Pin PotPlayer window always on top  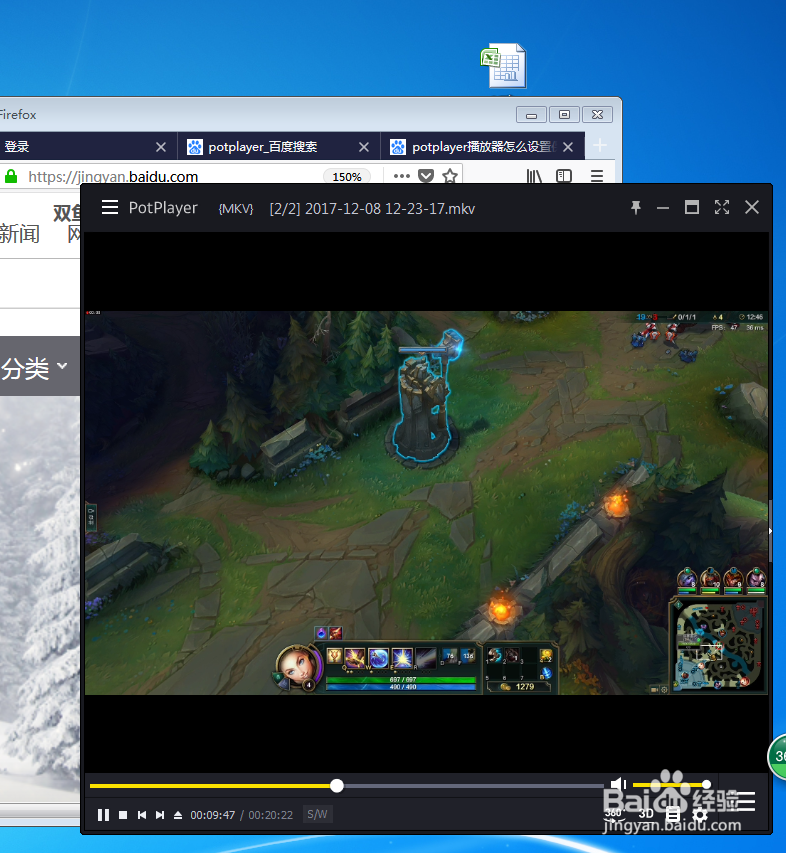pos(635,207)
